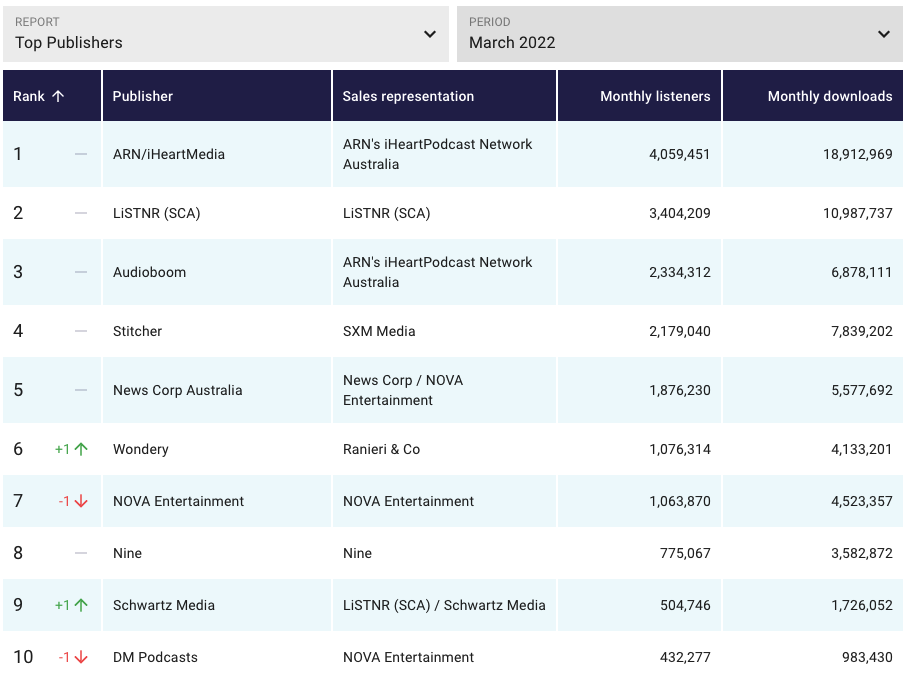The image size is (907, 680).
Task: Click the red down arrow in DM Podcasts row
Action: [82, 657]
